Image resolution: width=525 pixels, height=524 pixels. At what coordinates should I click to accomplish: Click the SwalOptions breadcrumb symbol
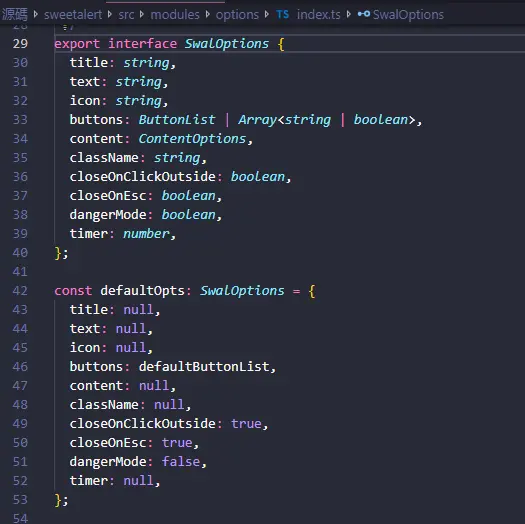click(x=408, y=14)
